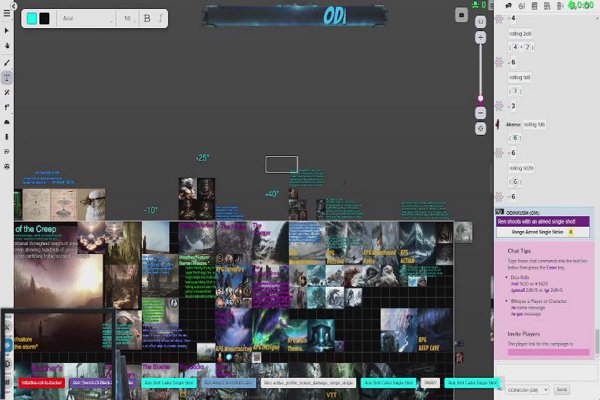Switch to the Journal tab
The width and height of the screenshot is (600, 400).
click(x=535, y=6)
